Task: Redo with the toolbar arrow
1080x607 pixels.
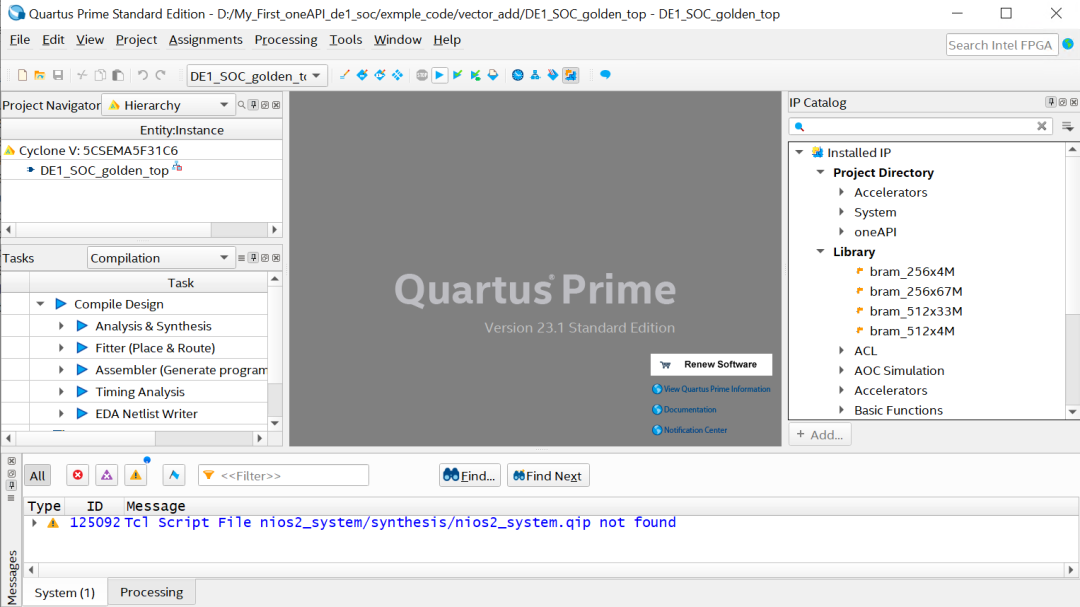Action: click(x=160, y=75)
